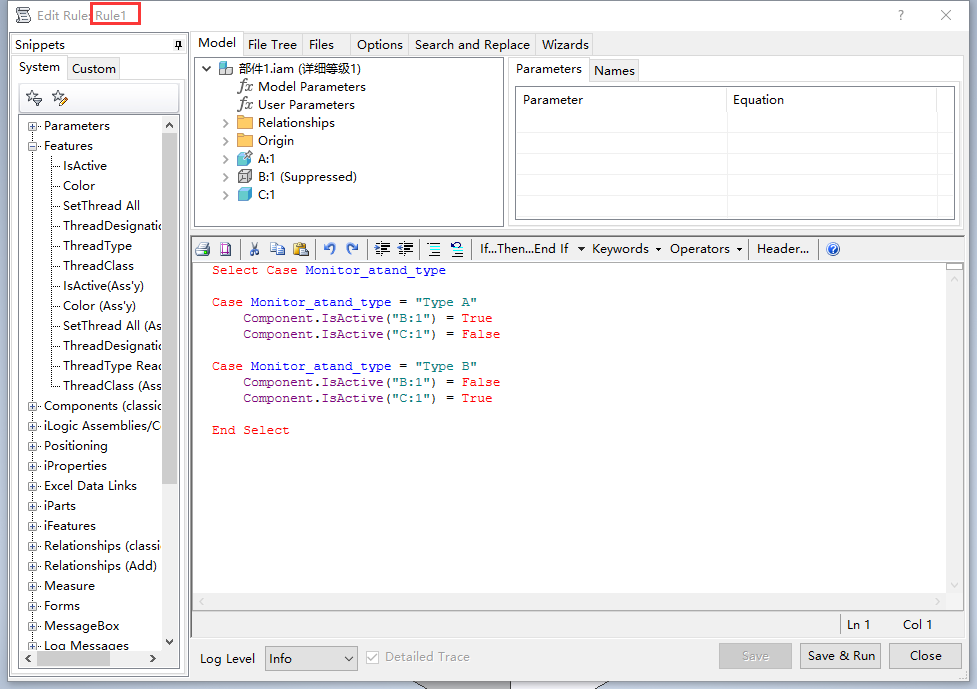
Task: Open the Keywords dropdown
Action: point(625,249)
